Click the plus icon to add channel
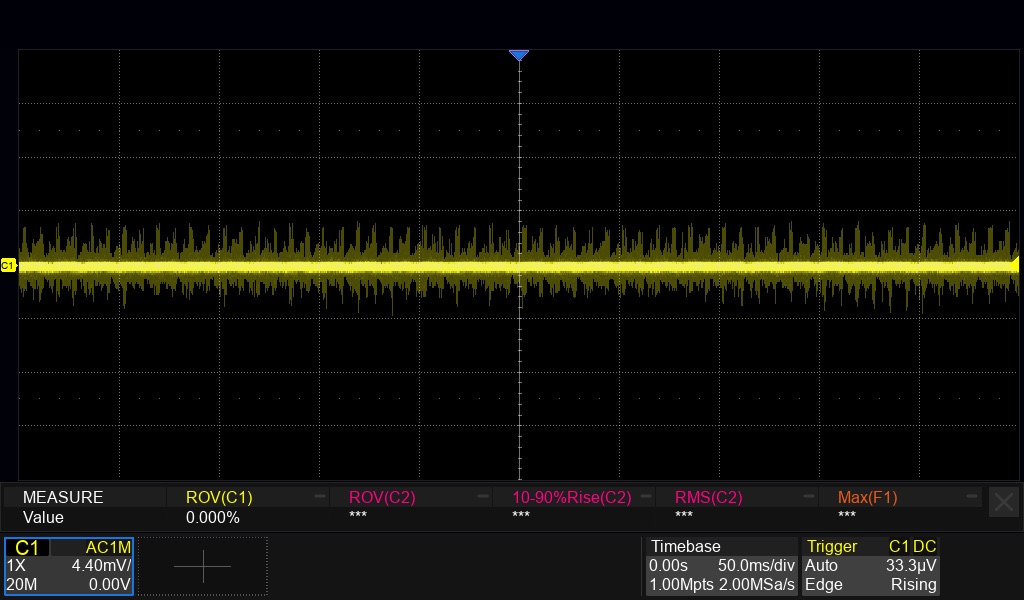 click(203, 566)
